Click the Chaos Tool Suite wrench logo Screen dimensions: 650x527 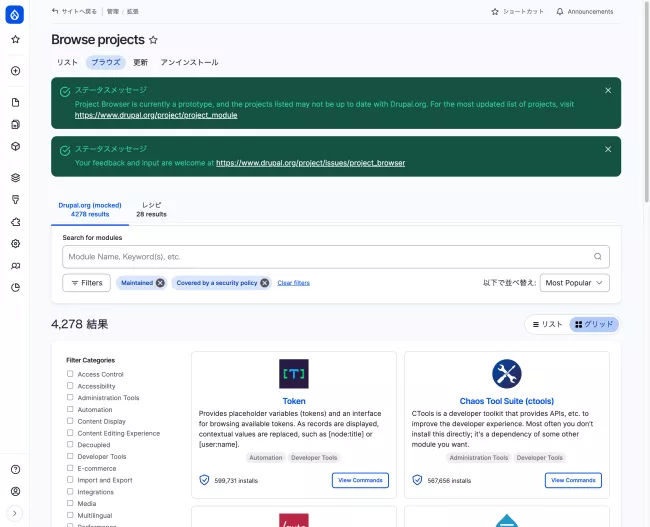point(507,374)
